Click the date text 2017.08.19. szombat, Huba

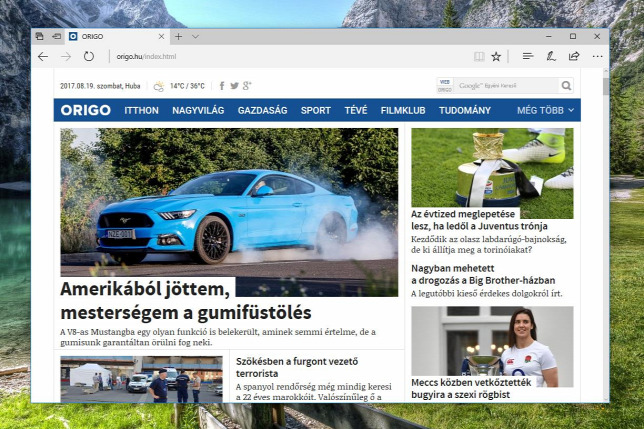(x=100, y=86)
